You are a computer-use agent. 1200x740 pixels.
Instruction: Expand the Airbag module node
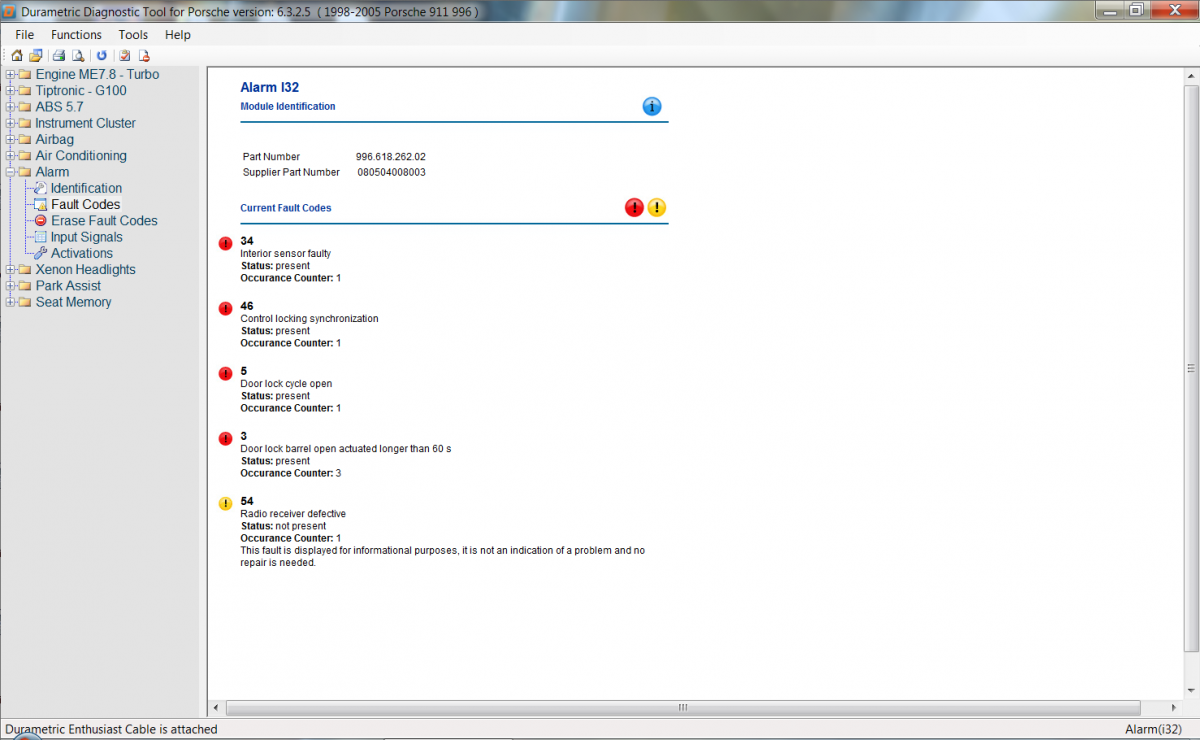tap(10, 140)
